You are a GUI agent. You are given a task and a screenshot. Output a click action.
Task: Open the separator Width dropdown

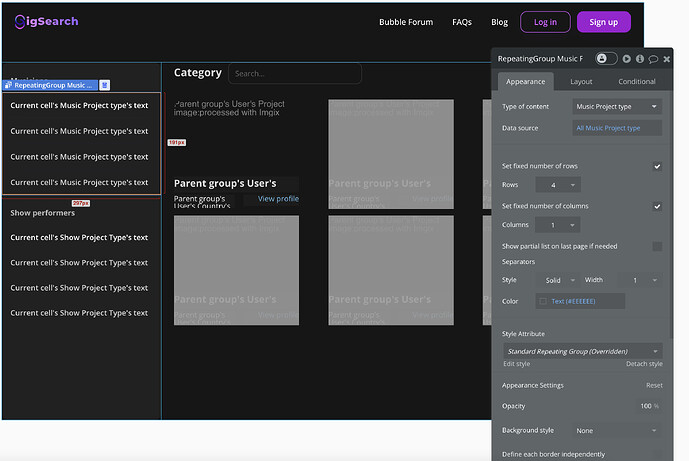pos(640,280)
